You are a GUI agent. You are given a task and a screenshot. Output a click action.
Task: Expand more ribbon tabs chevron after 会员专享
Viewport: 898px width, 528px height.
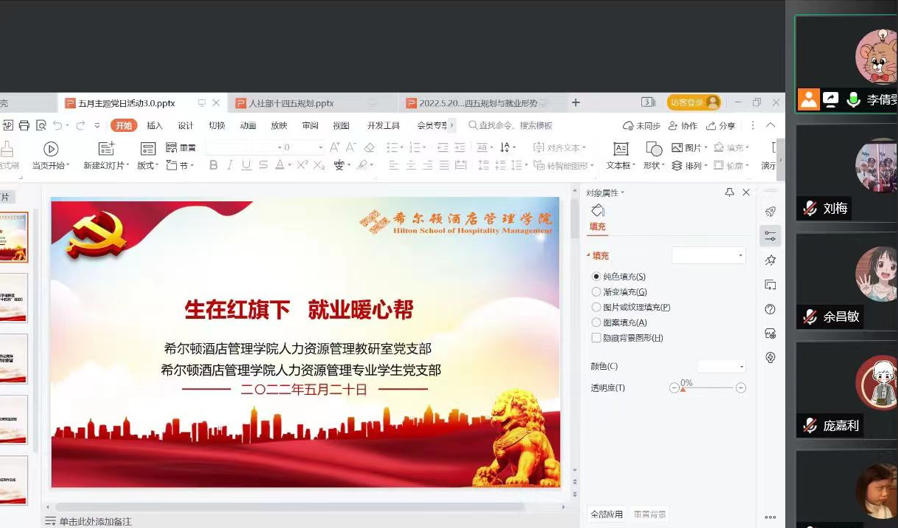[x=452, y=125]
